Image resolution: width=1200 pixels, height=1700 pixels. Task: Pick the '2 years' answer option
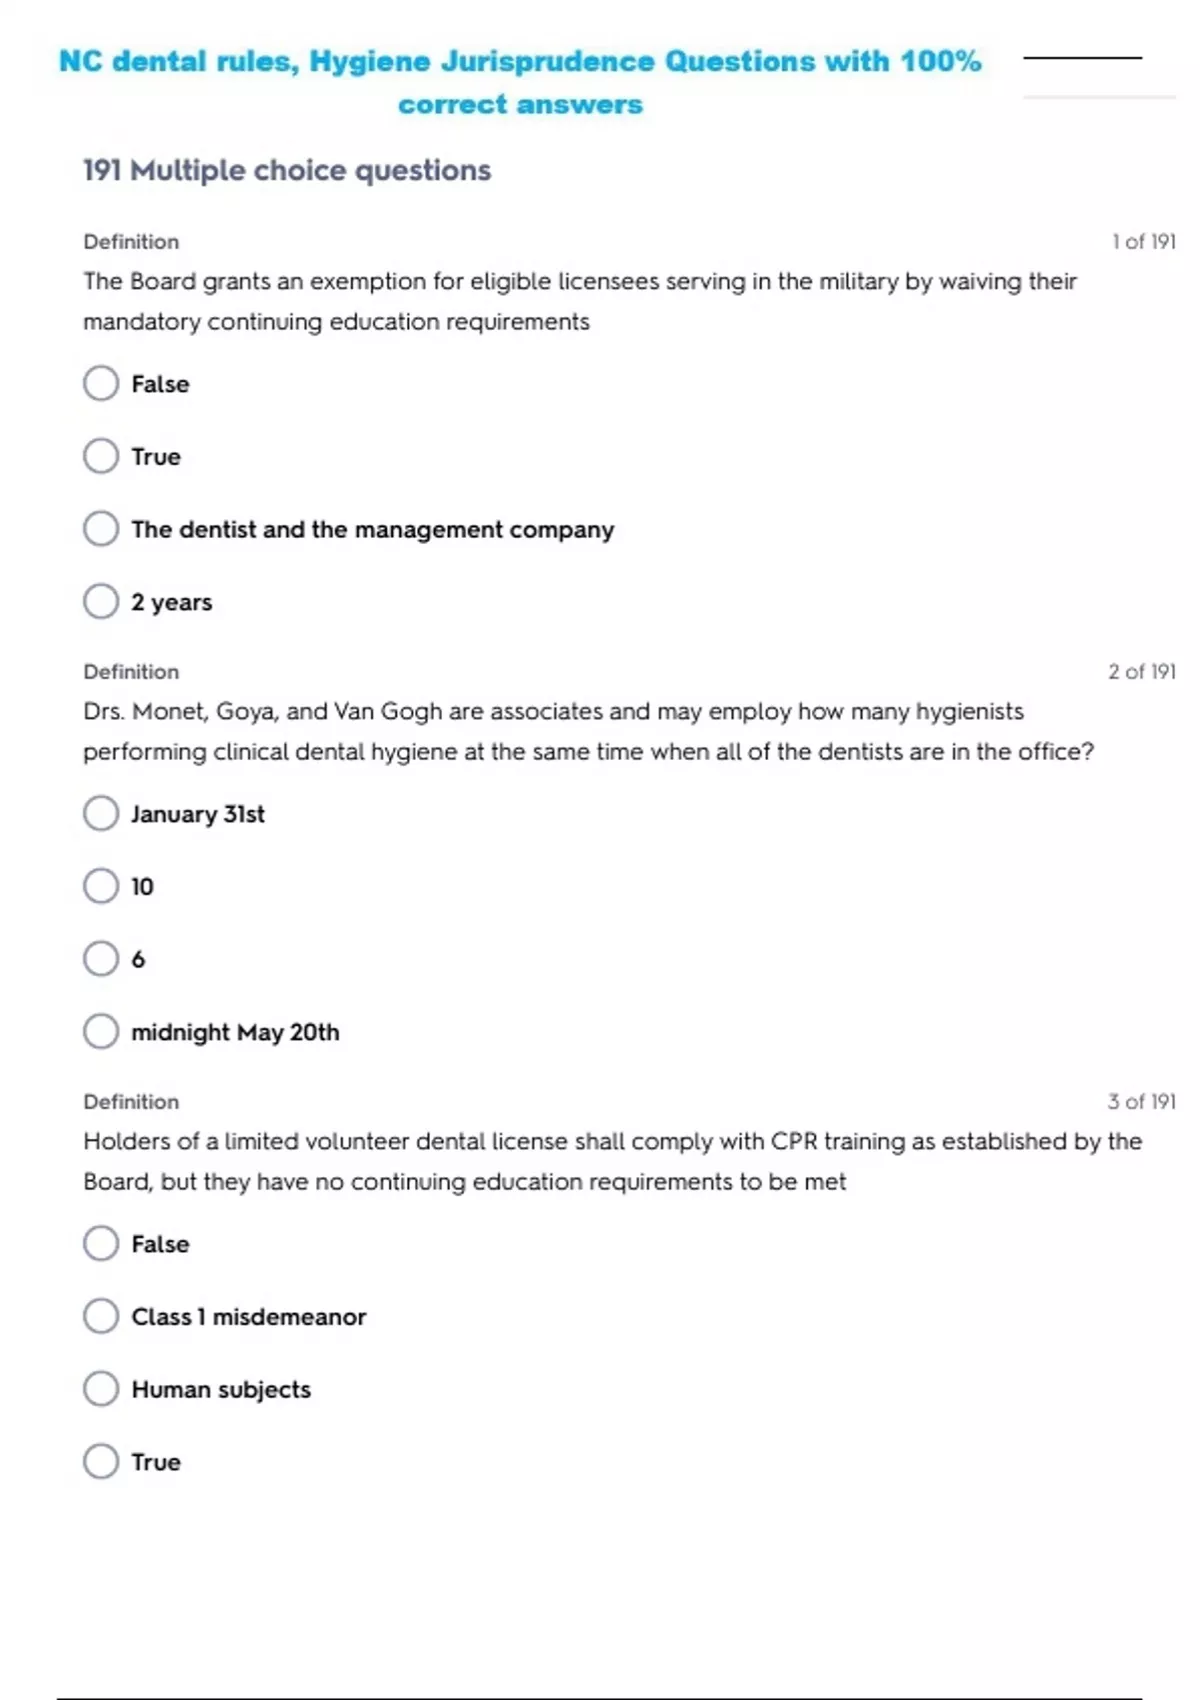(101, 602)
